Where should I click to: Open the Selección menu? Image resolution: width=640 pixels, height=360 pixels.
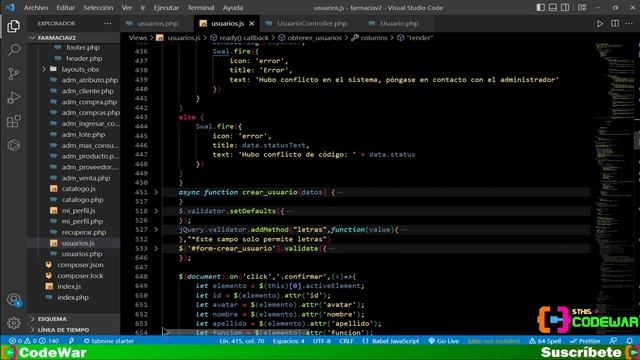point(98,8)
